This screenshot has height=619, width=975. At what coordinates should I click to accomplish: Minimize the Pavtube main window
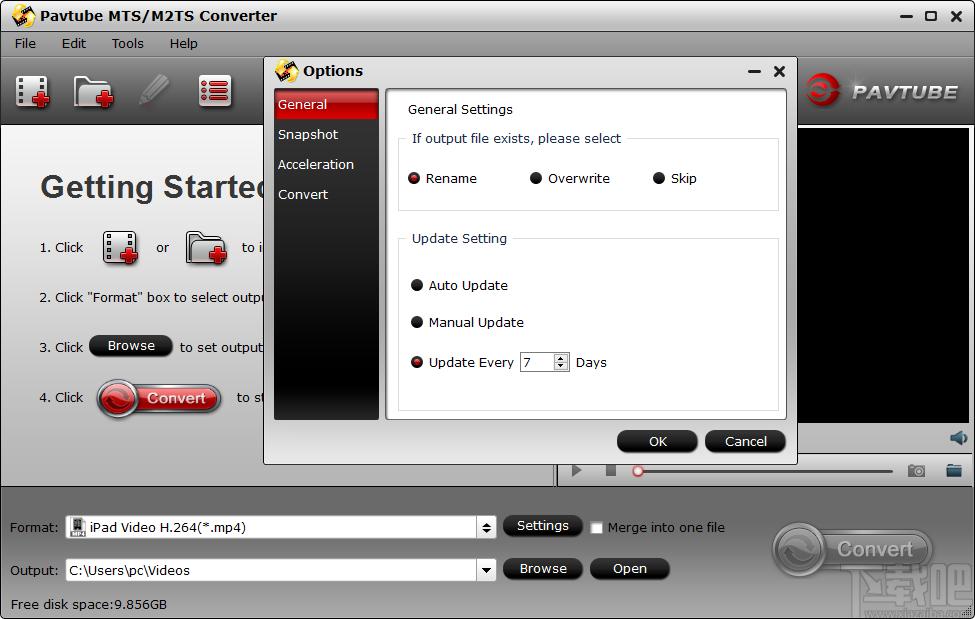click(x=906, y=16)
